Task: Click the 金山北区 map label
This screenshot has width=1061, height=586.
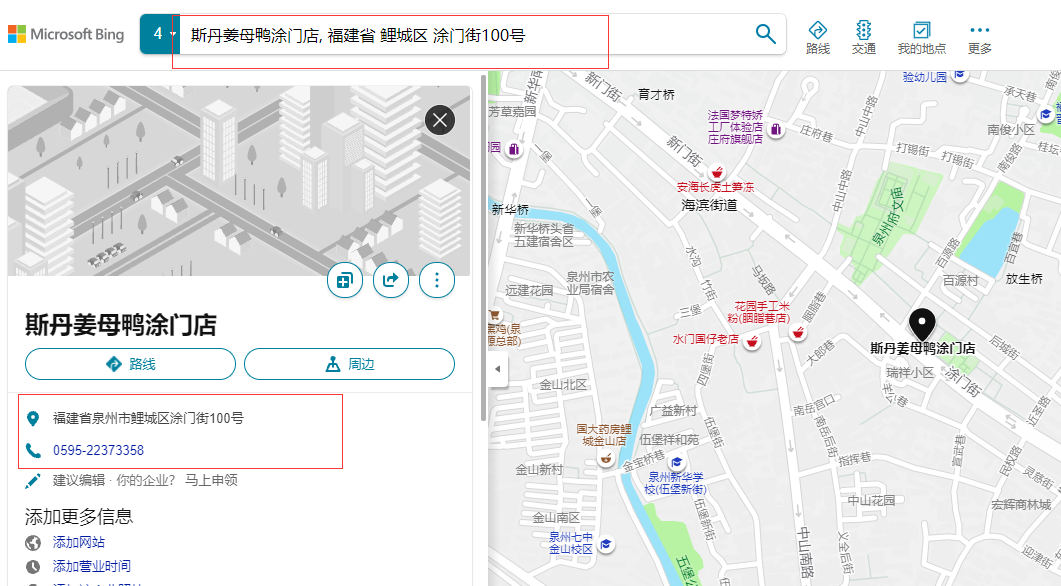Action: (563, 384)
